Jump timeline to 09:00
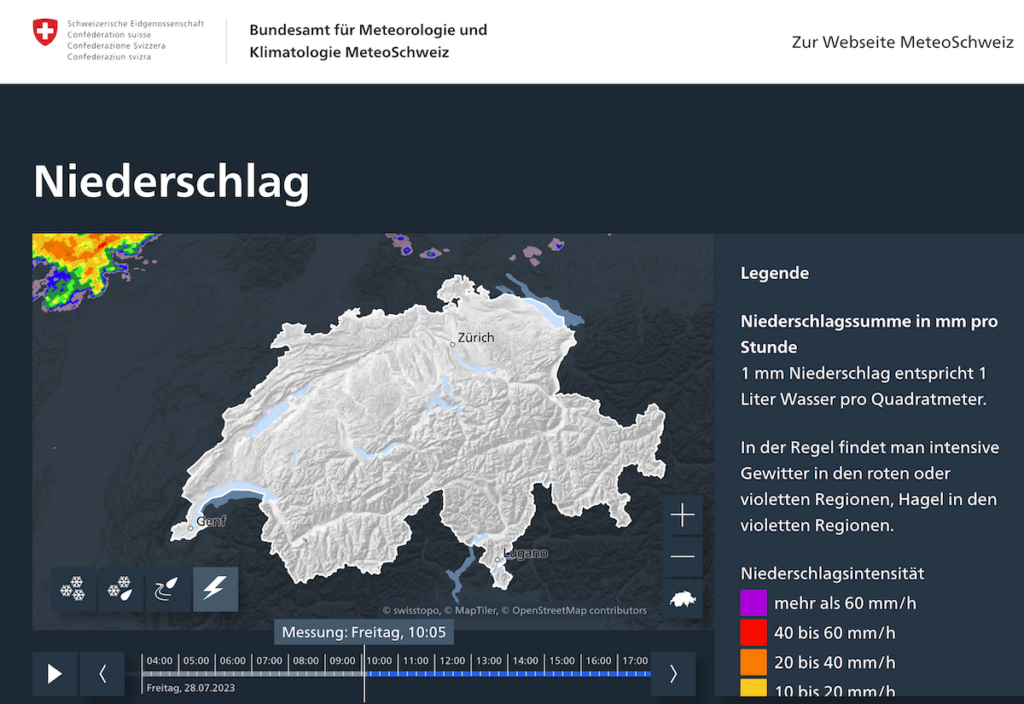Screen dimensions: 1024x704 point(342,661)
